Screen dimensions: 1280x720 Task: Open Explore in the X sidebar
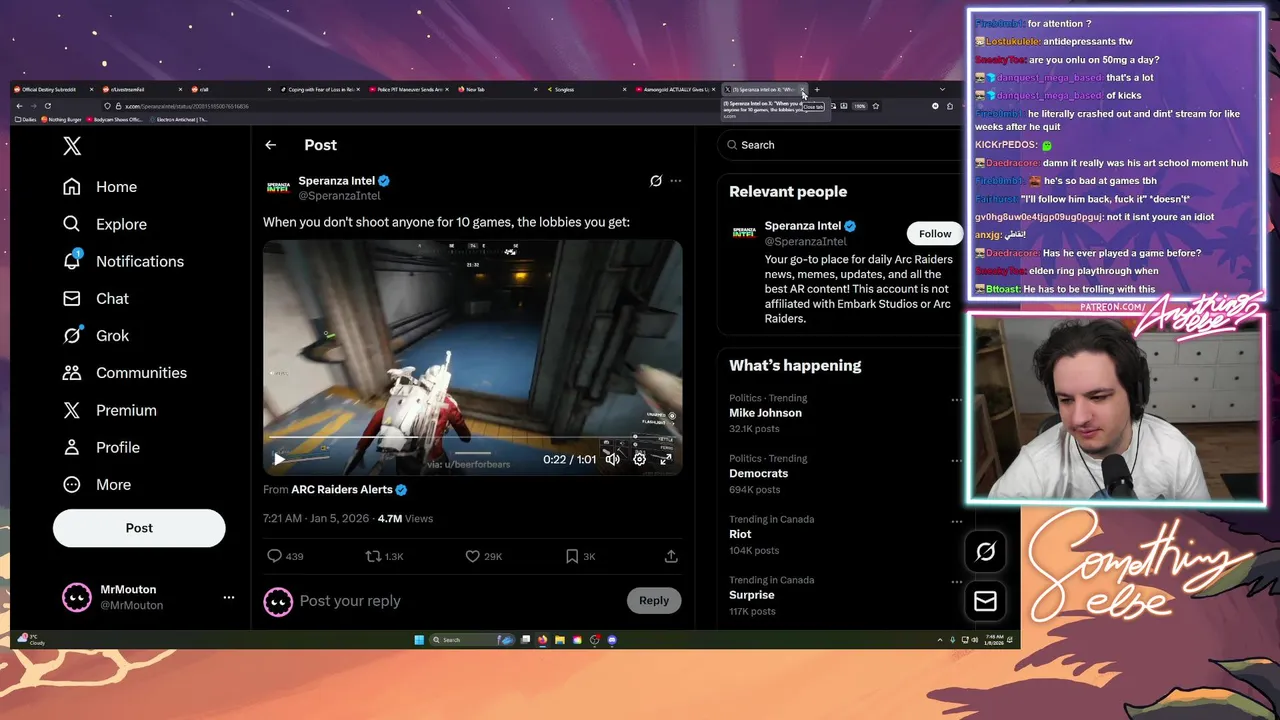coord(105,224)
